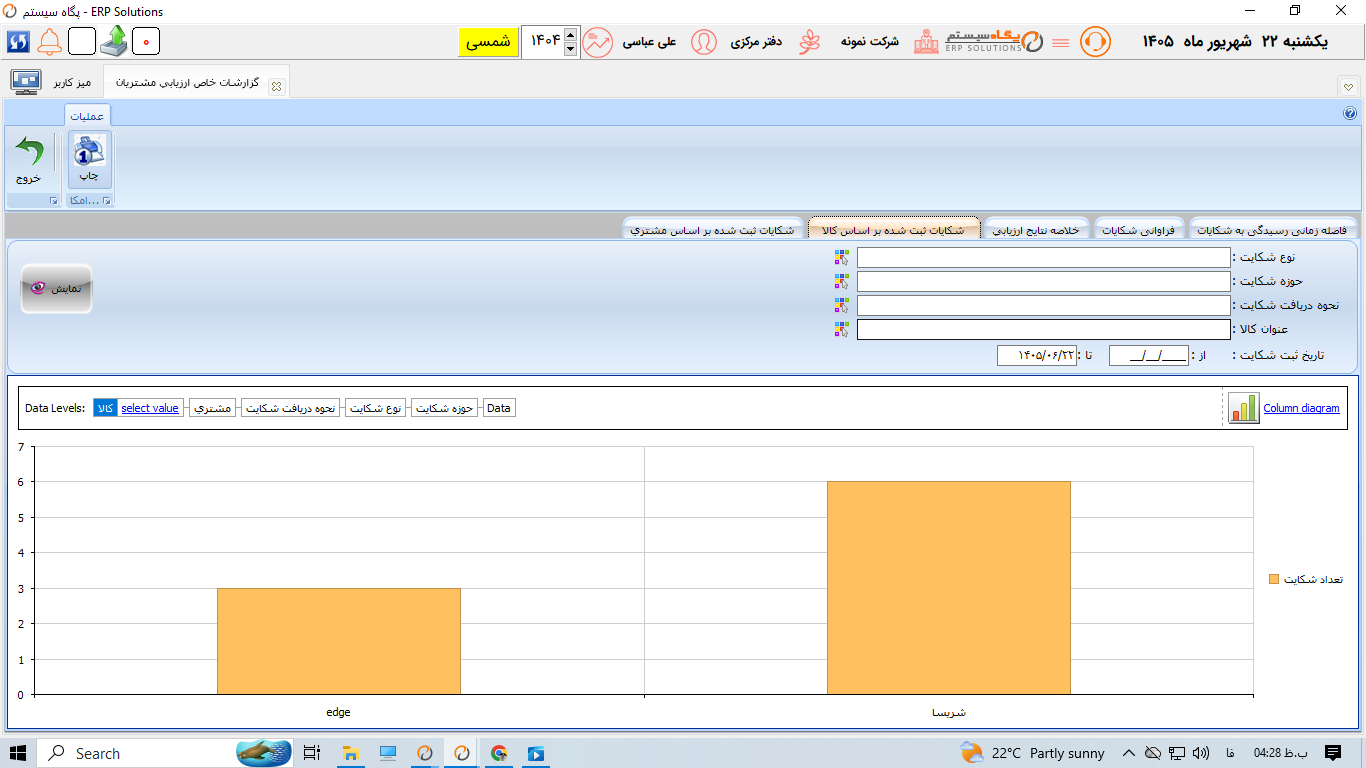The image size is (1366, 768).
Task: Click the box with the red dot
Action: pyautogui.click(x=146, y=42)
